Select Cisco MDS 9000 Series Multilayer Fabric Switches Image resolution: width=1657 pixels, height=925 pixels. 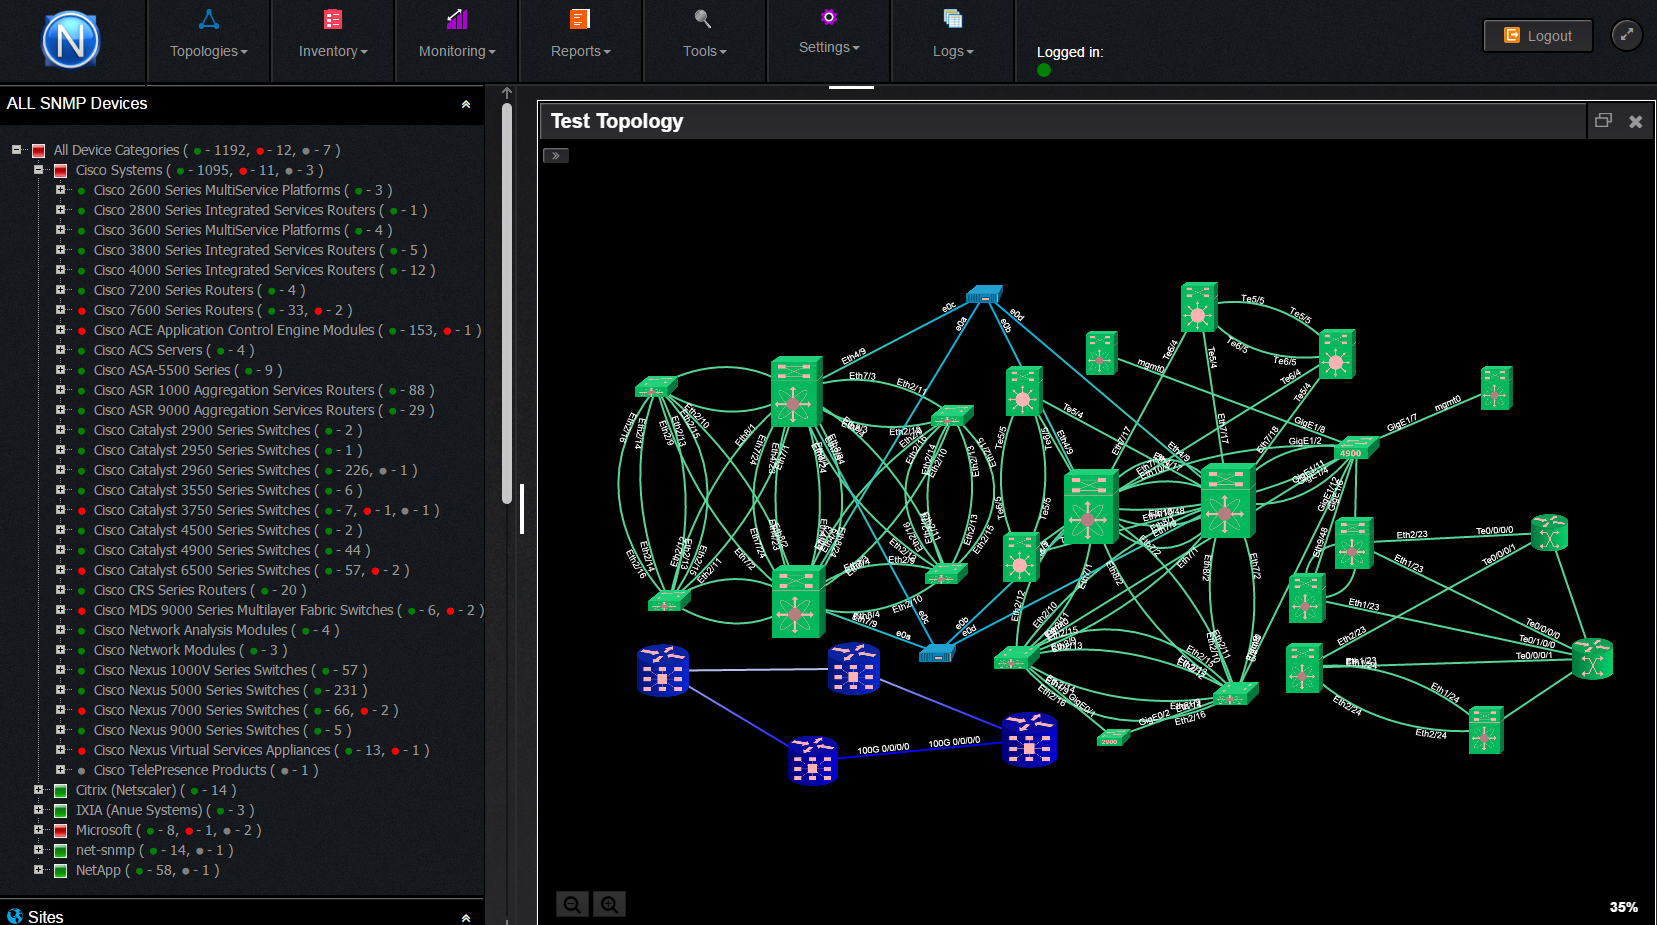pyautogui.click(x=244, y=610)
